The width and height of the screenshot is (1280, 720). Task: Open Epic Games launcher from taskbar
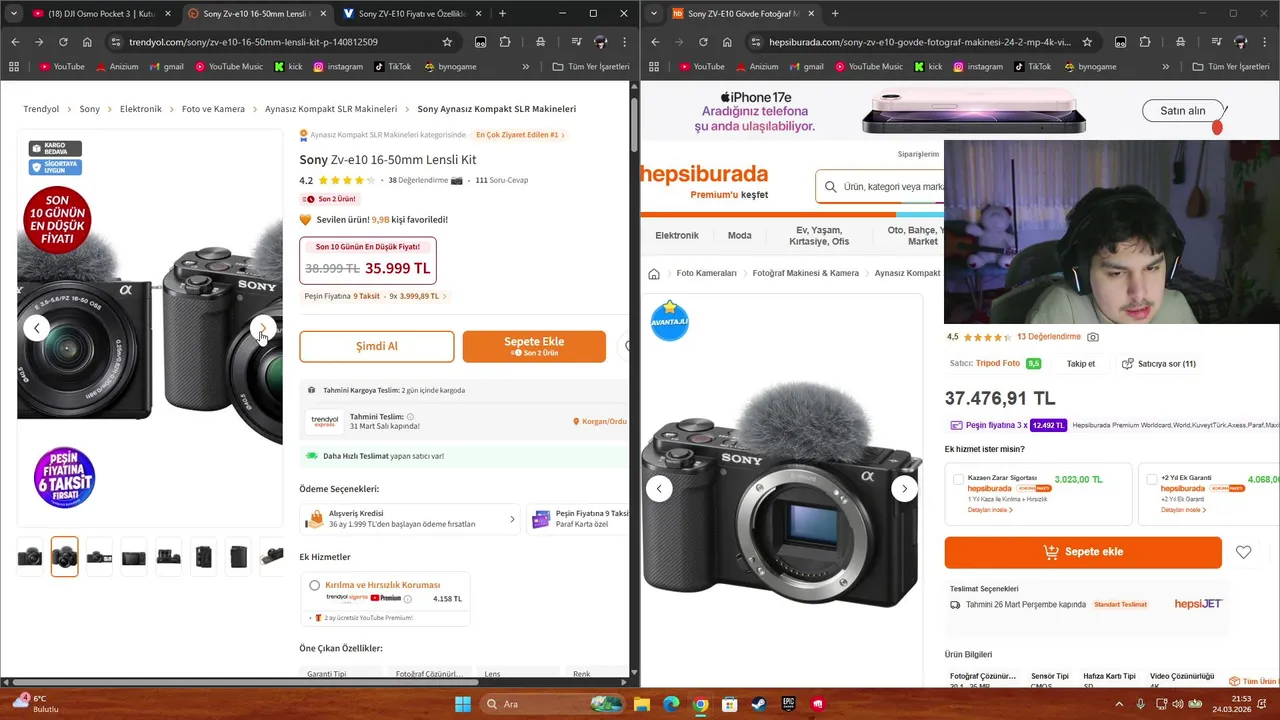pyautogui.click(x=788, y=704)
